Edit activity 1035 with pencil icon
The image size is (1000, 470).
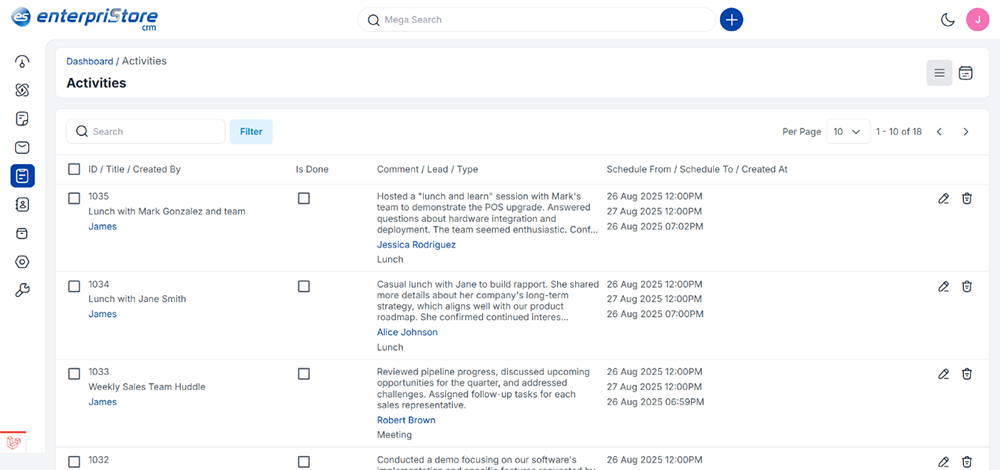(x=943, y=198)
